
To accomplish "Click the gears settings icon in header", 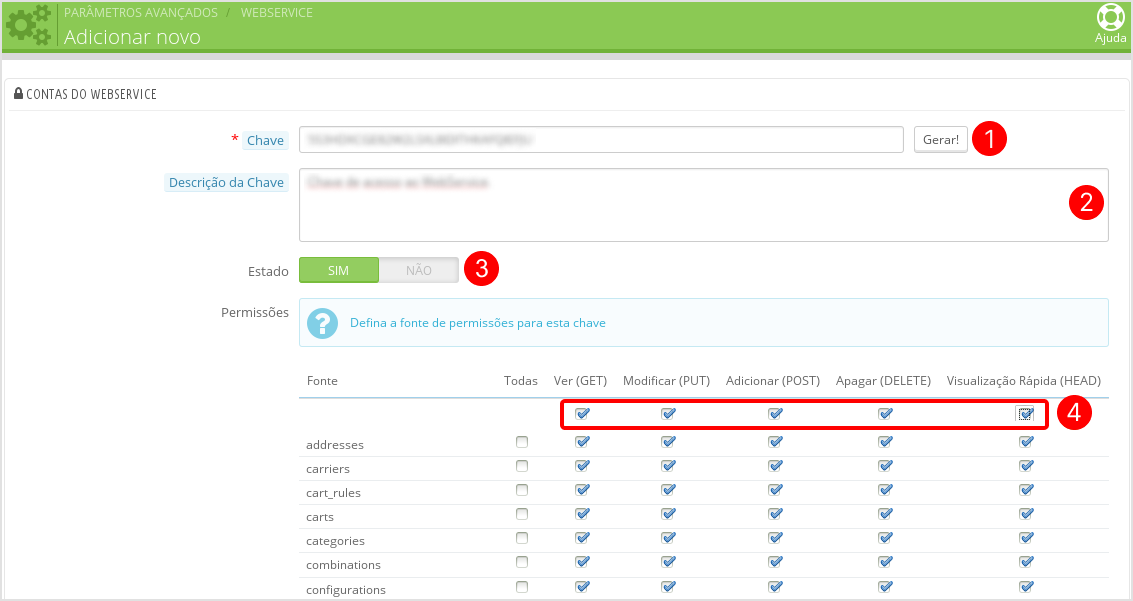I will [x=29, y=25].
